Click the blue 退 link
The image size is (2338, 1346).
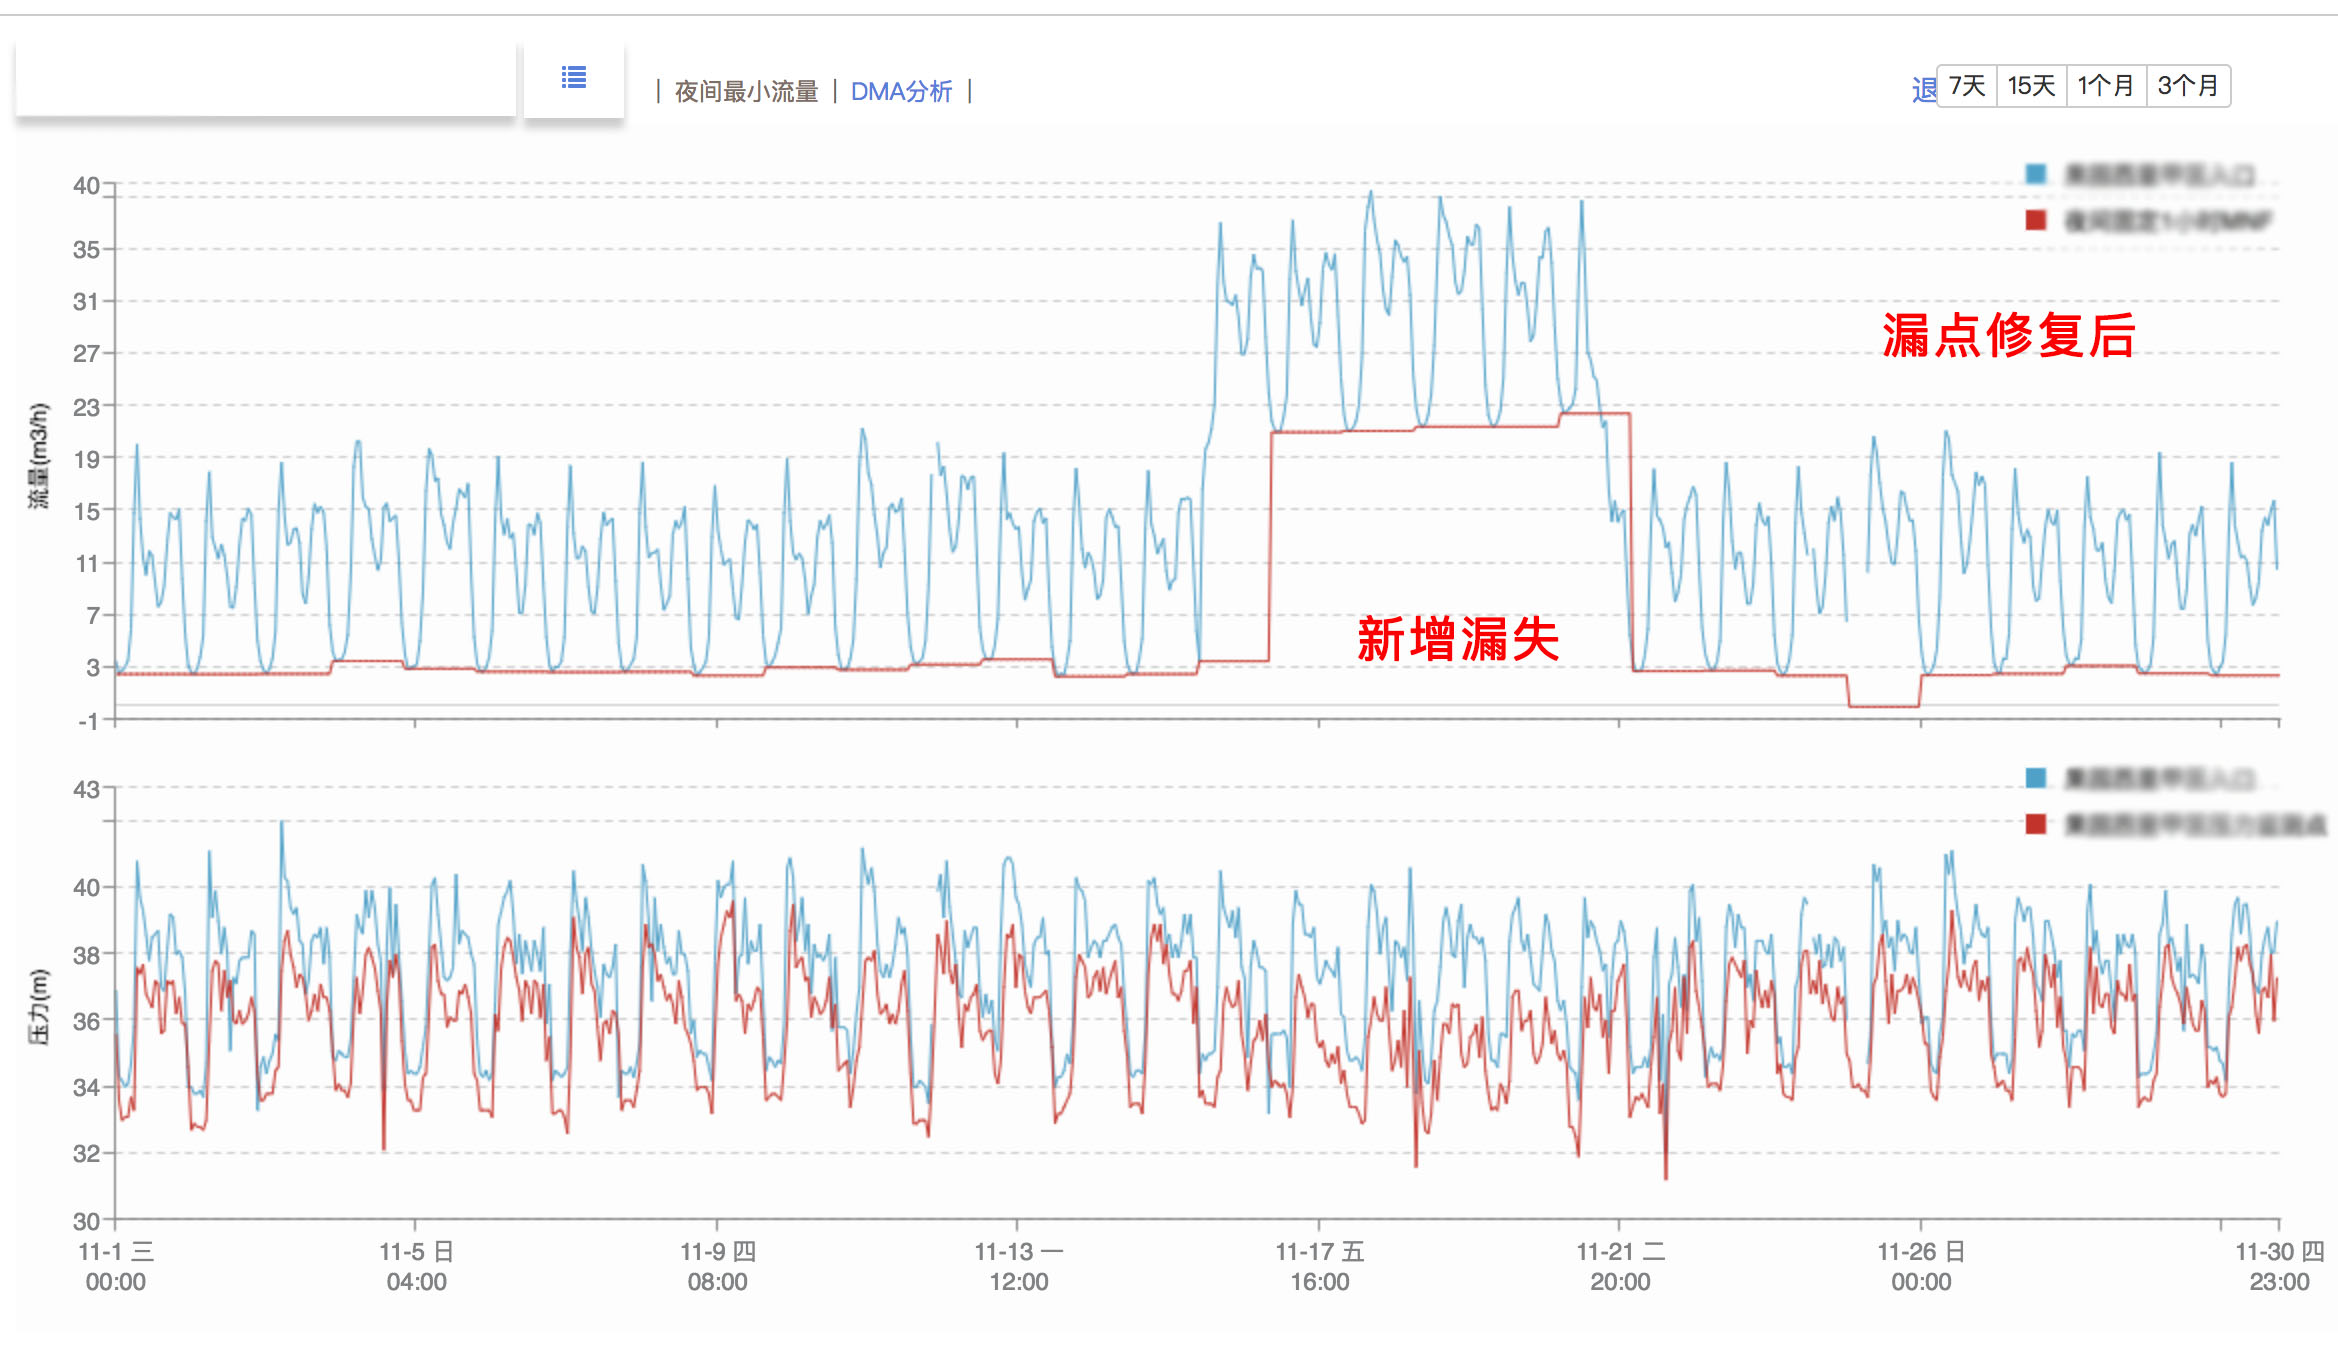pos(1923,90)
